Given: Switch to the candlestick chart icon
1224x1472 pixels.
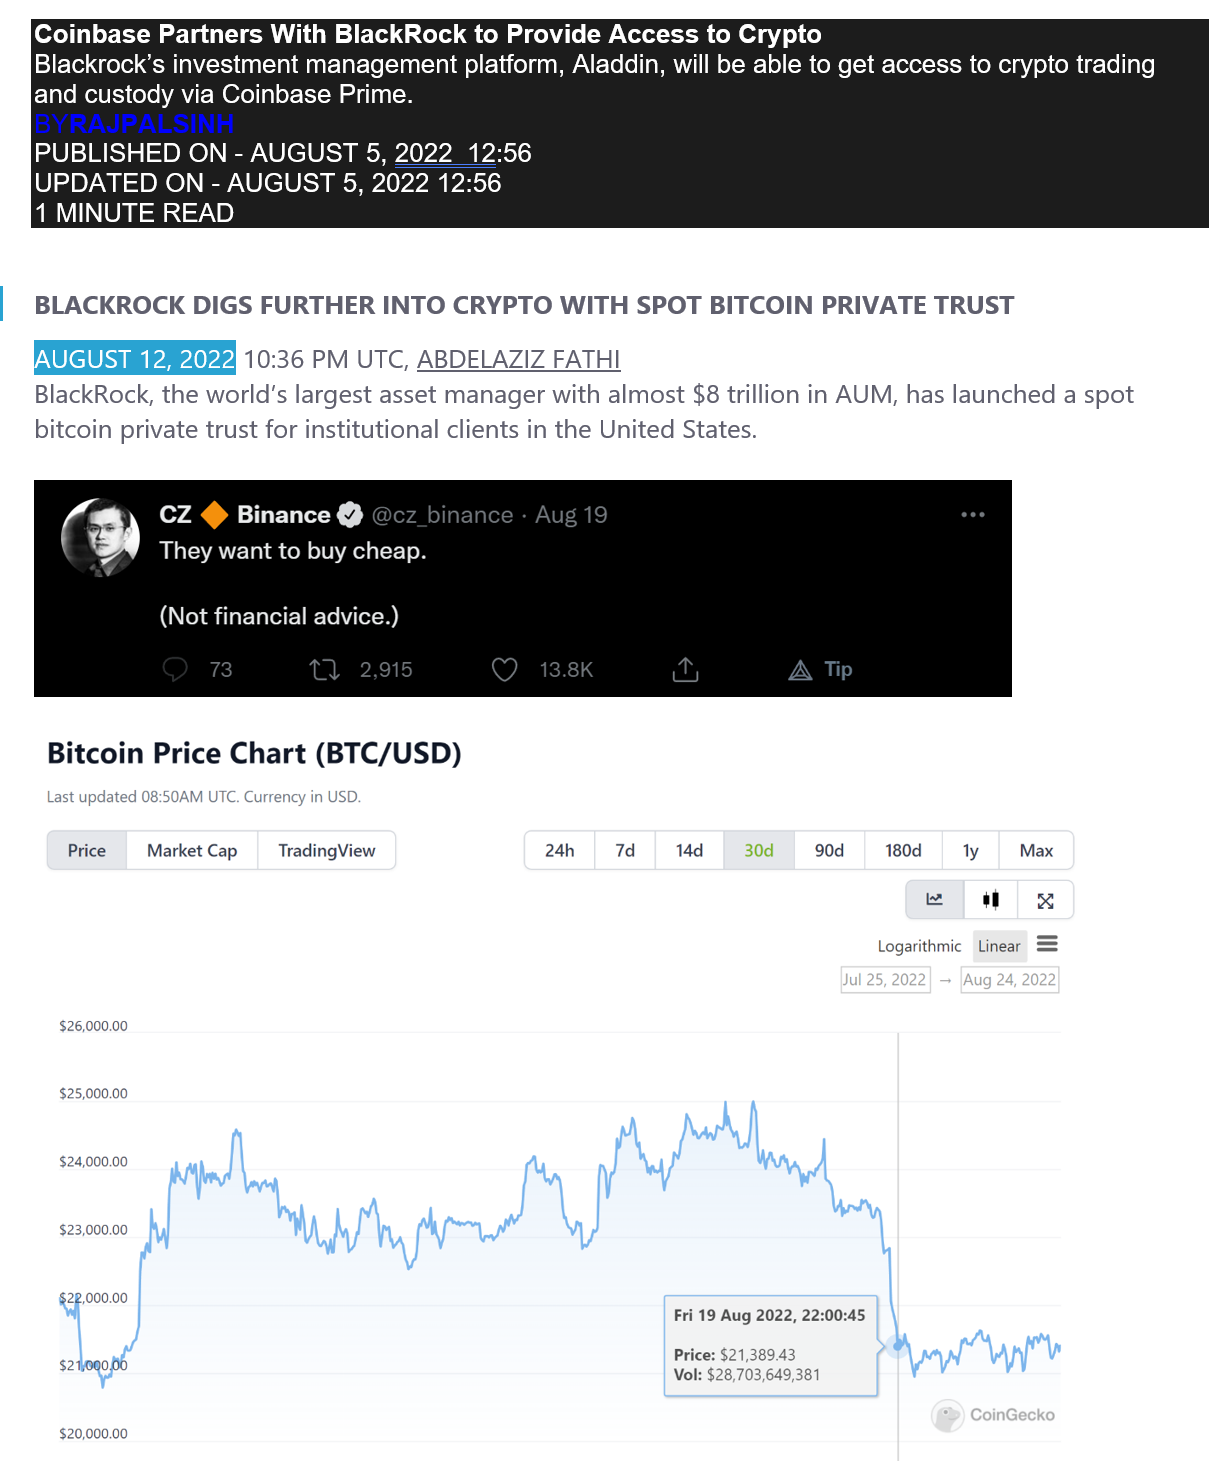Looking at the screenshot, I should point(991,899).
